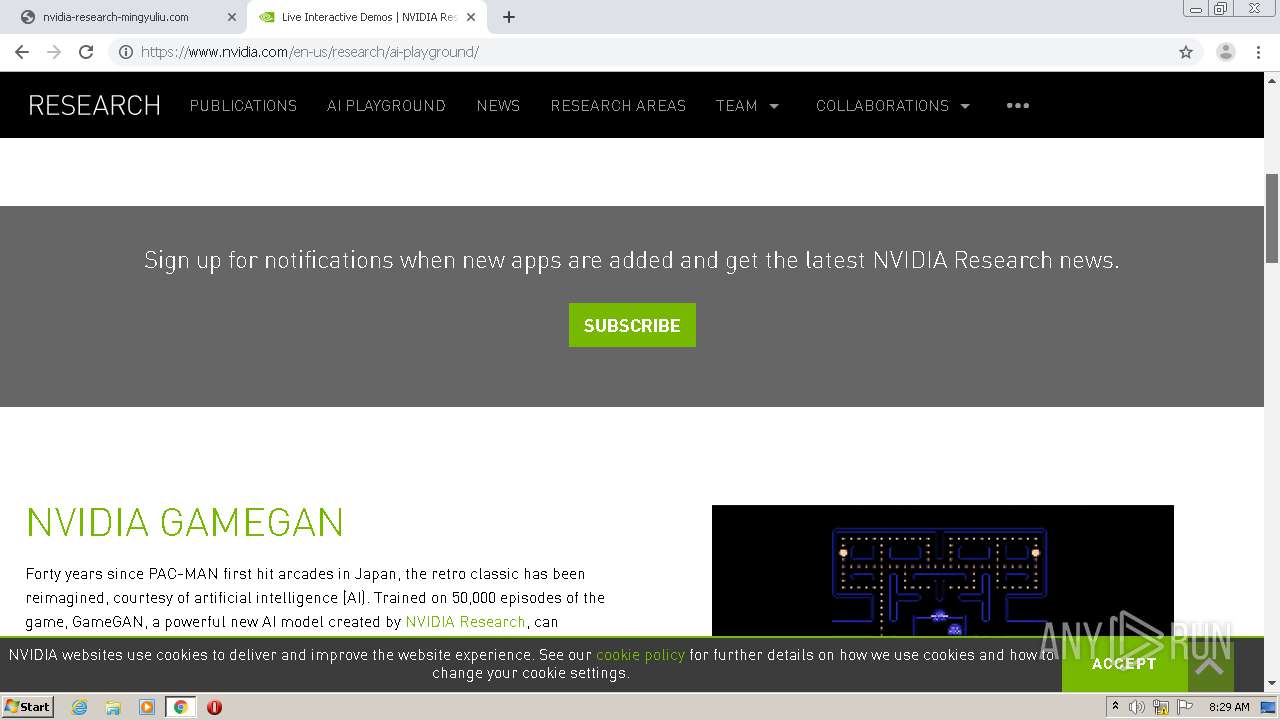Open the Action Center flag icon
This screenshot has height=720, width=1280.
tap(1185, 707)
